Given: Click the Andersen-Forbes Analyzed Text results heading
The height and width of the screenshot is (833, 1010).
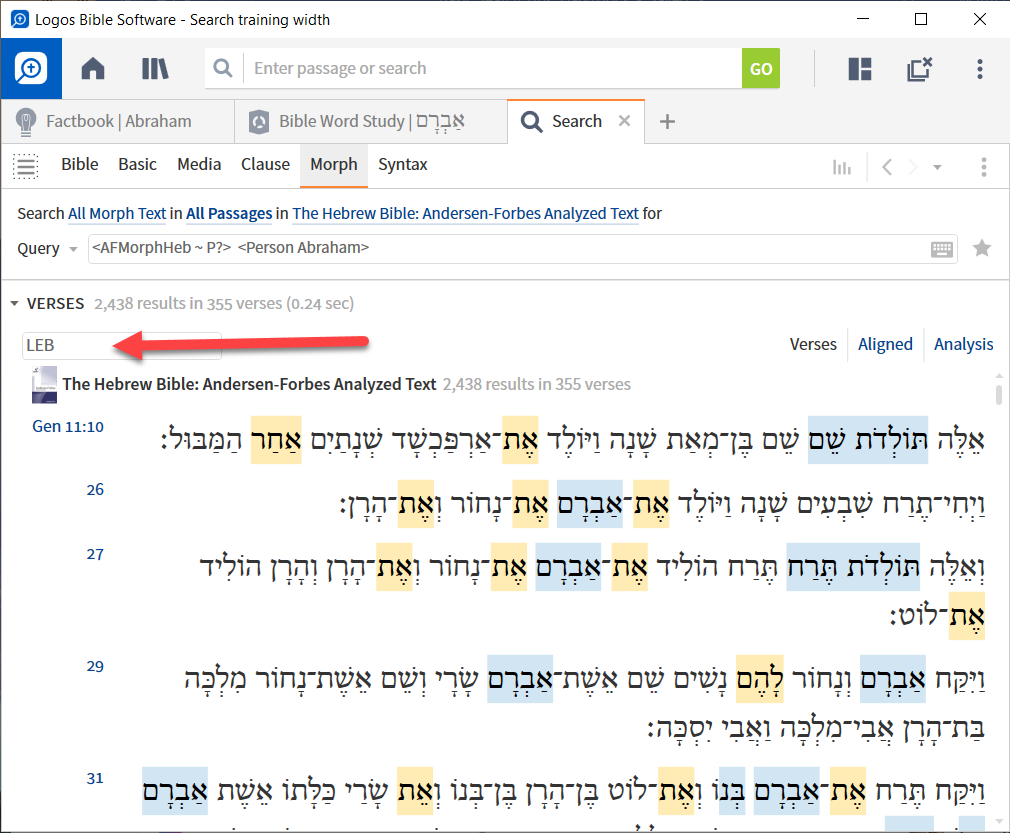Looking at the screenshot, I should 249,385.
